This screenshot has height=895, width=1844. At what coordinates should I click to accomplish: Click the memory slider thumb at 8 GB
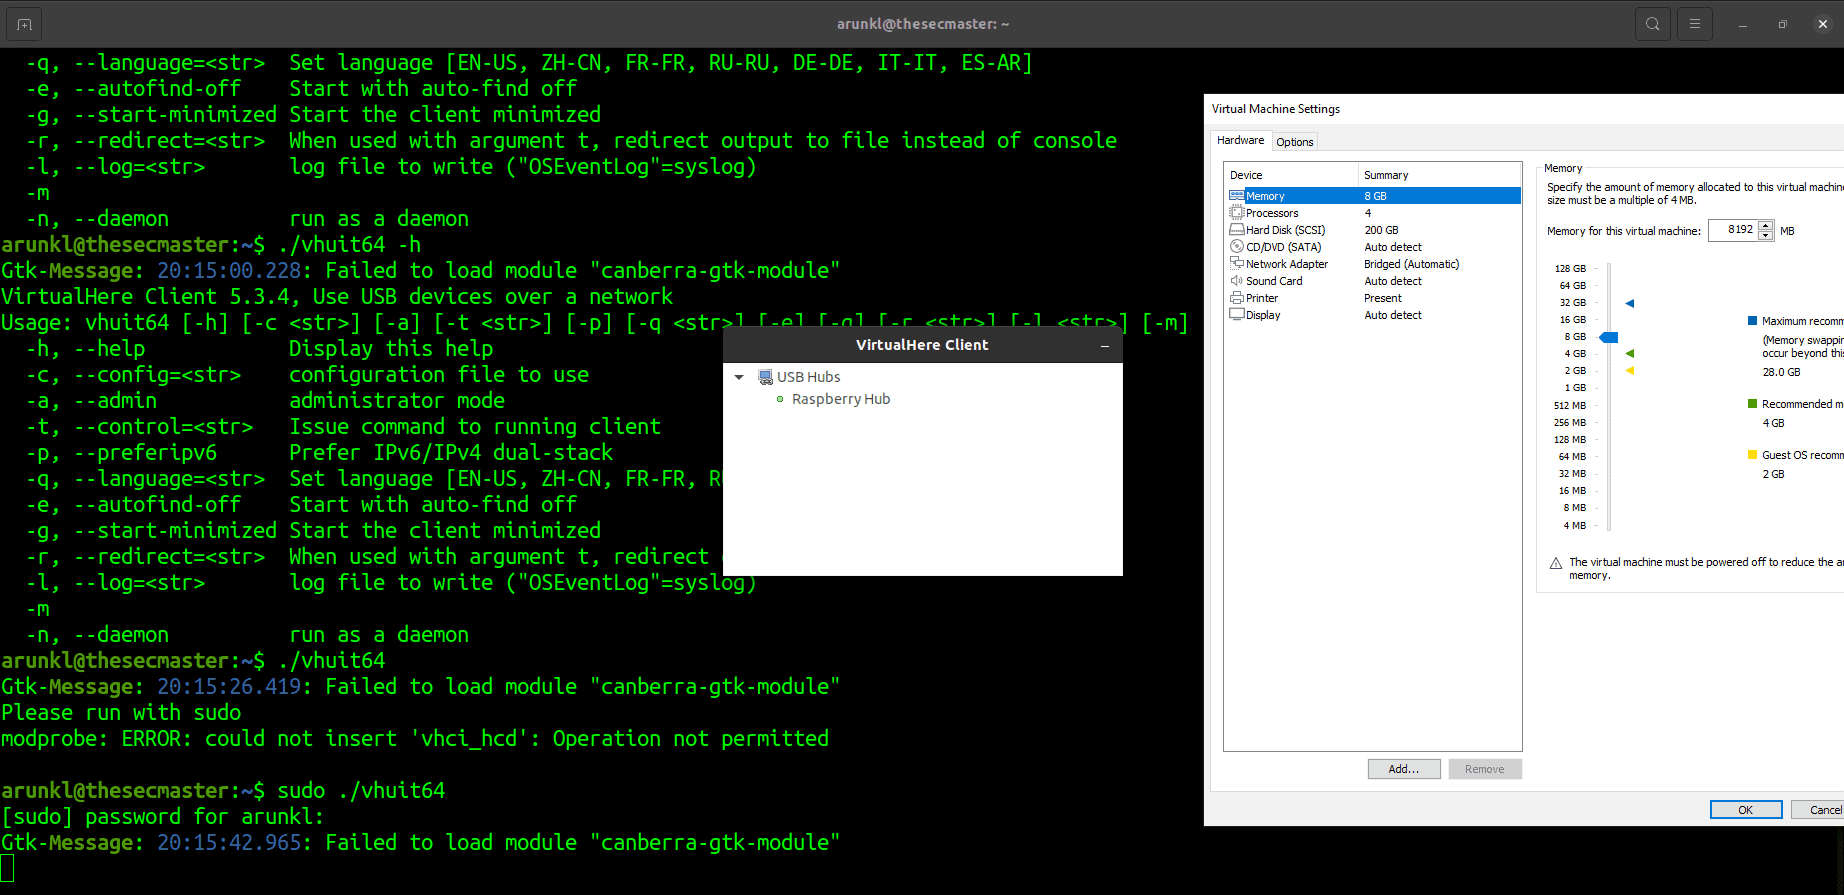[x=1609, y=337]
